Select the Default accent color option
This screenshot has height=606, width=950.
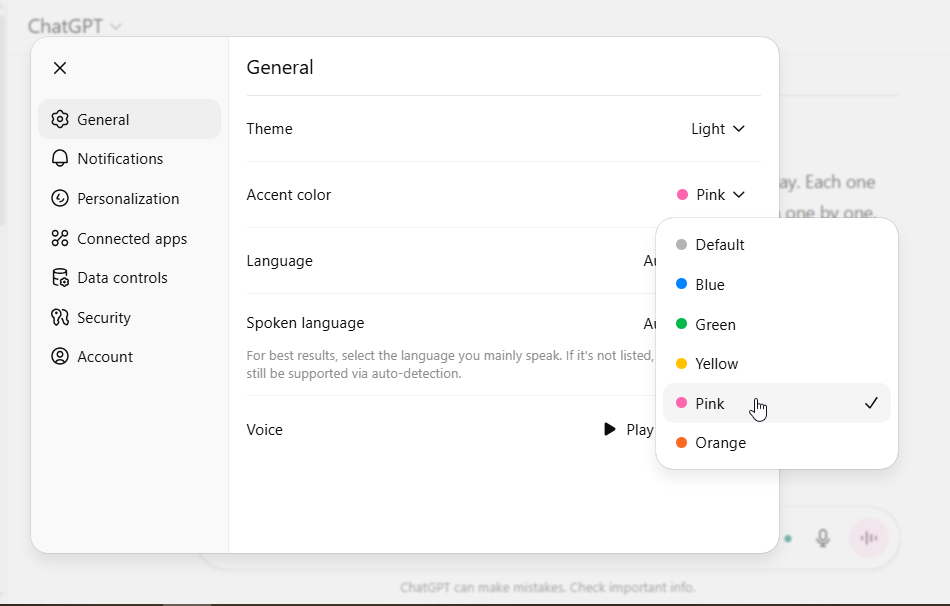720,245
